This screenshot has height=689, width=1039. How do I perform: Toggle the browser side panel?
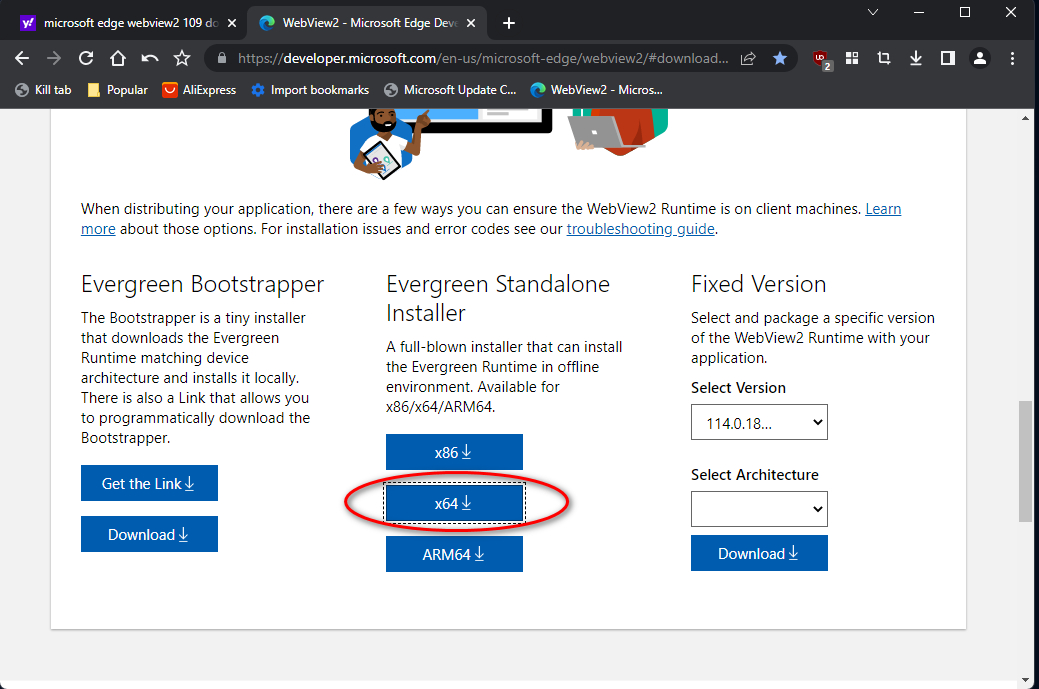pyautogui.click(x=948, y=58)
